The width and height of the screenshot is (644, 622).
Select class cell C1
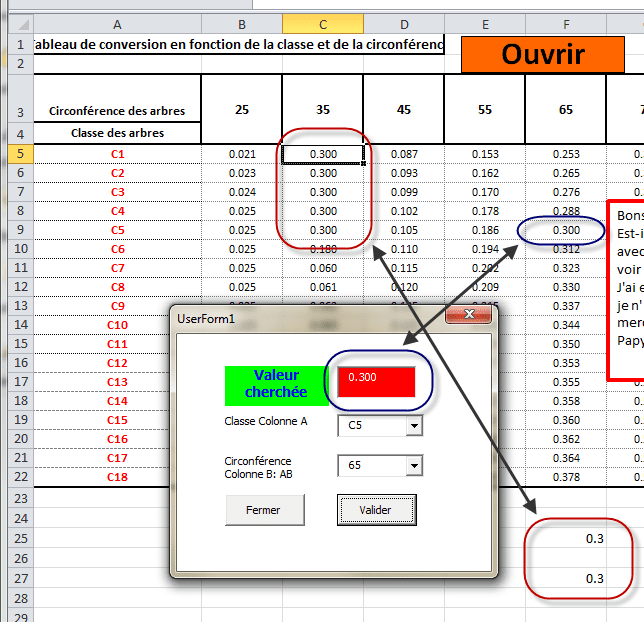point(117,154)
